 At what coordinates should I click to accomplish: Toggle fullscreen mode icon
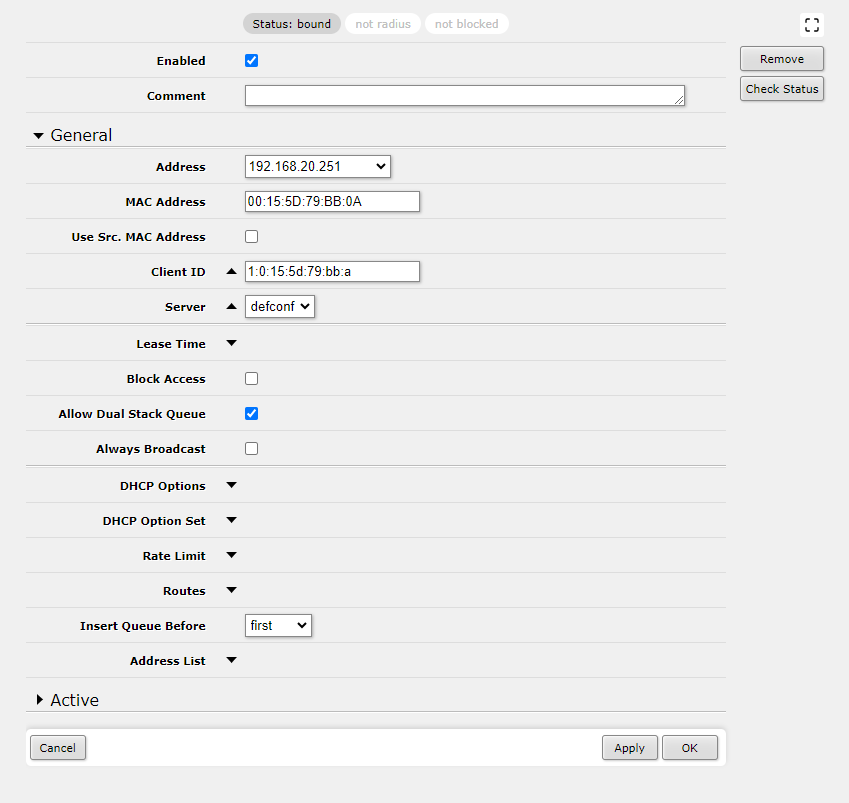point(812,25)
